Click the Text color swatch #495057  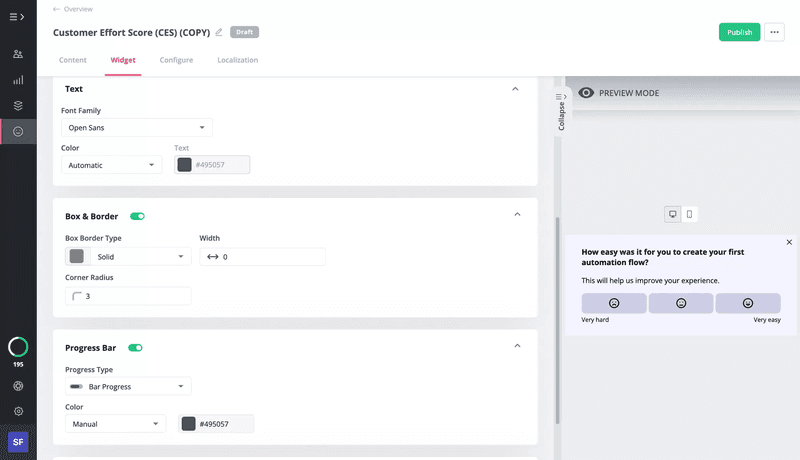point(184,165)
